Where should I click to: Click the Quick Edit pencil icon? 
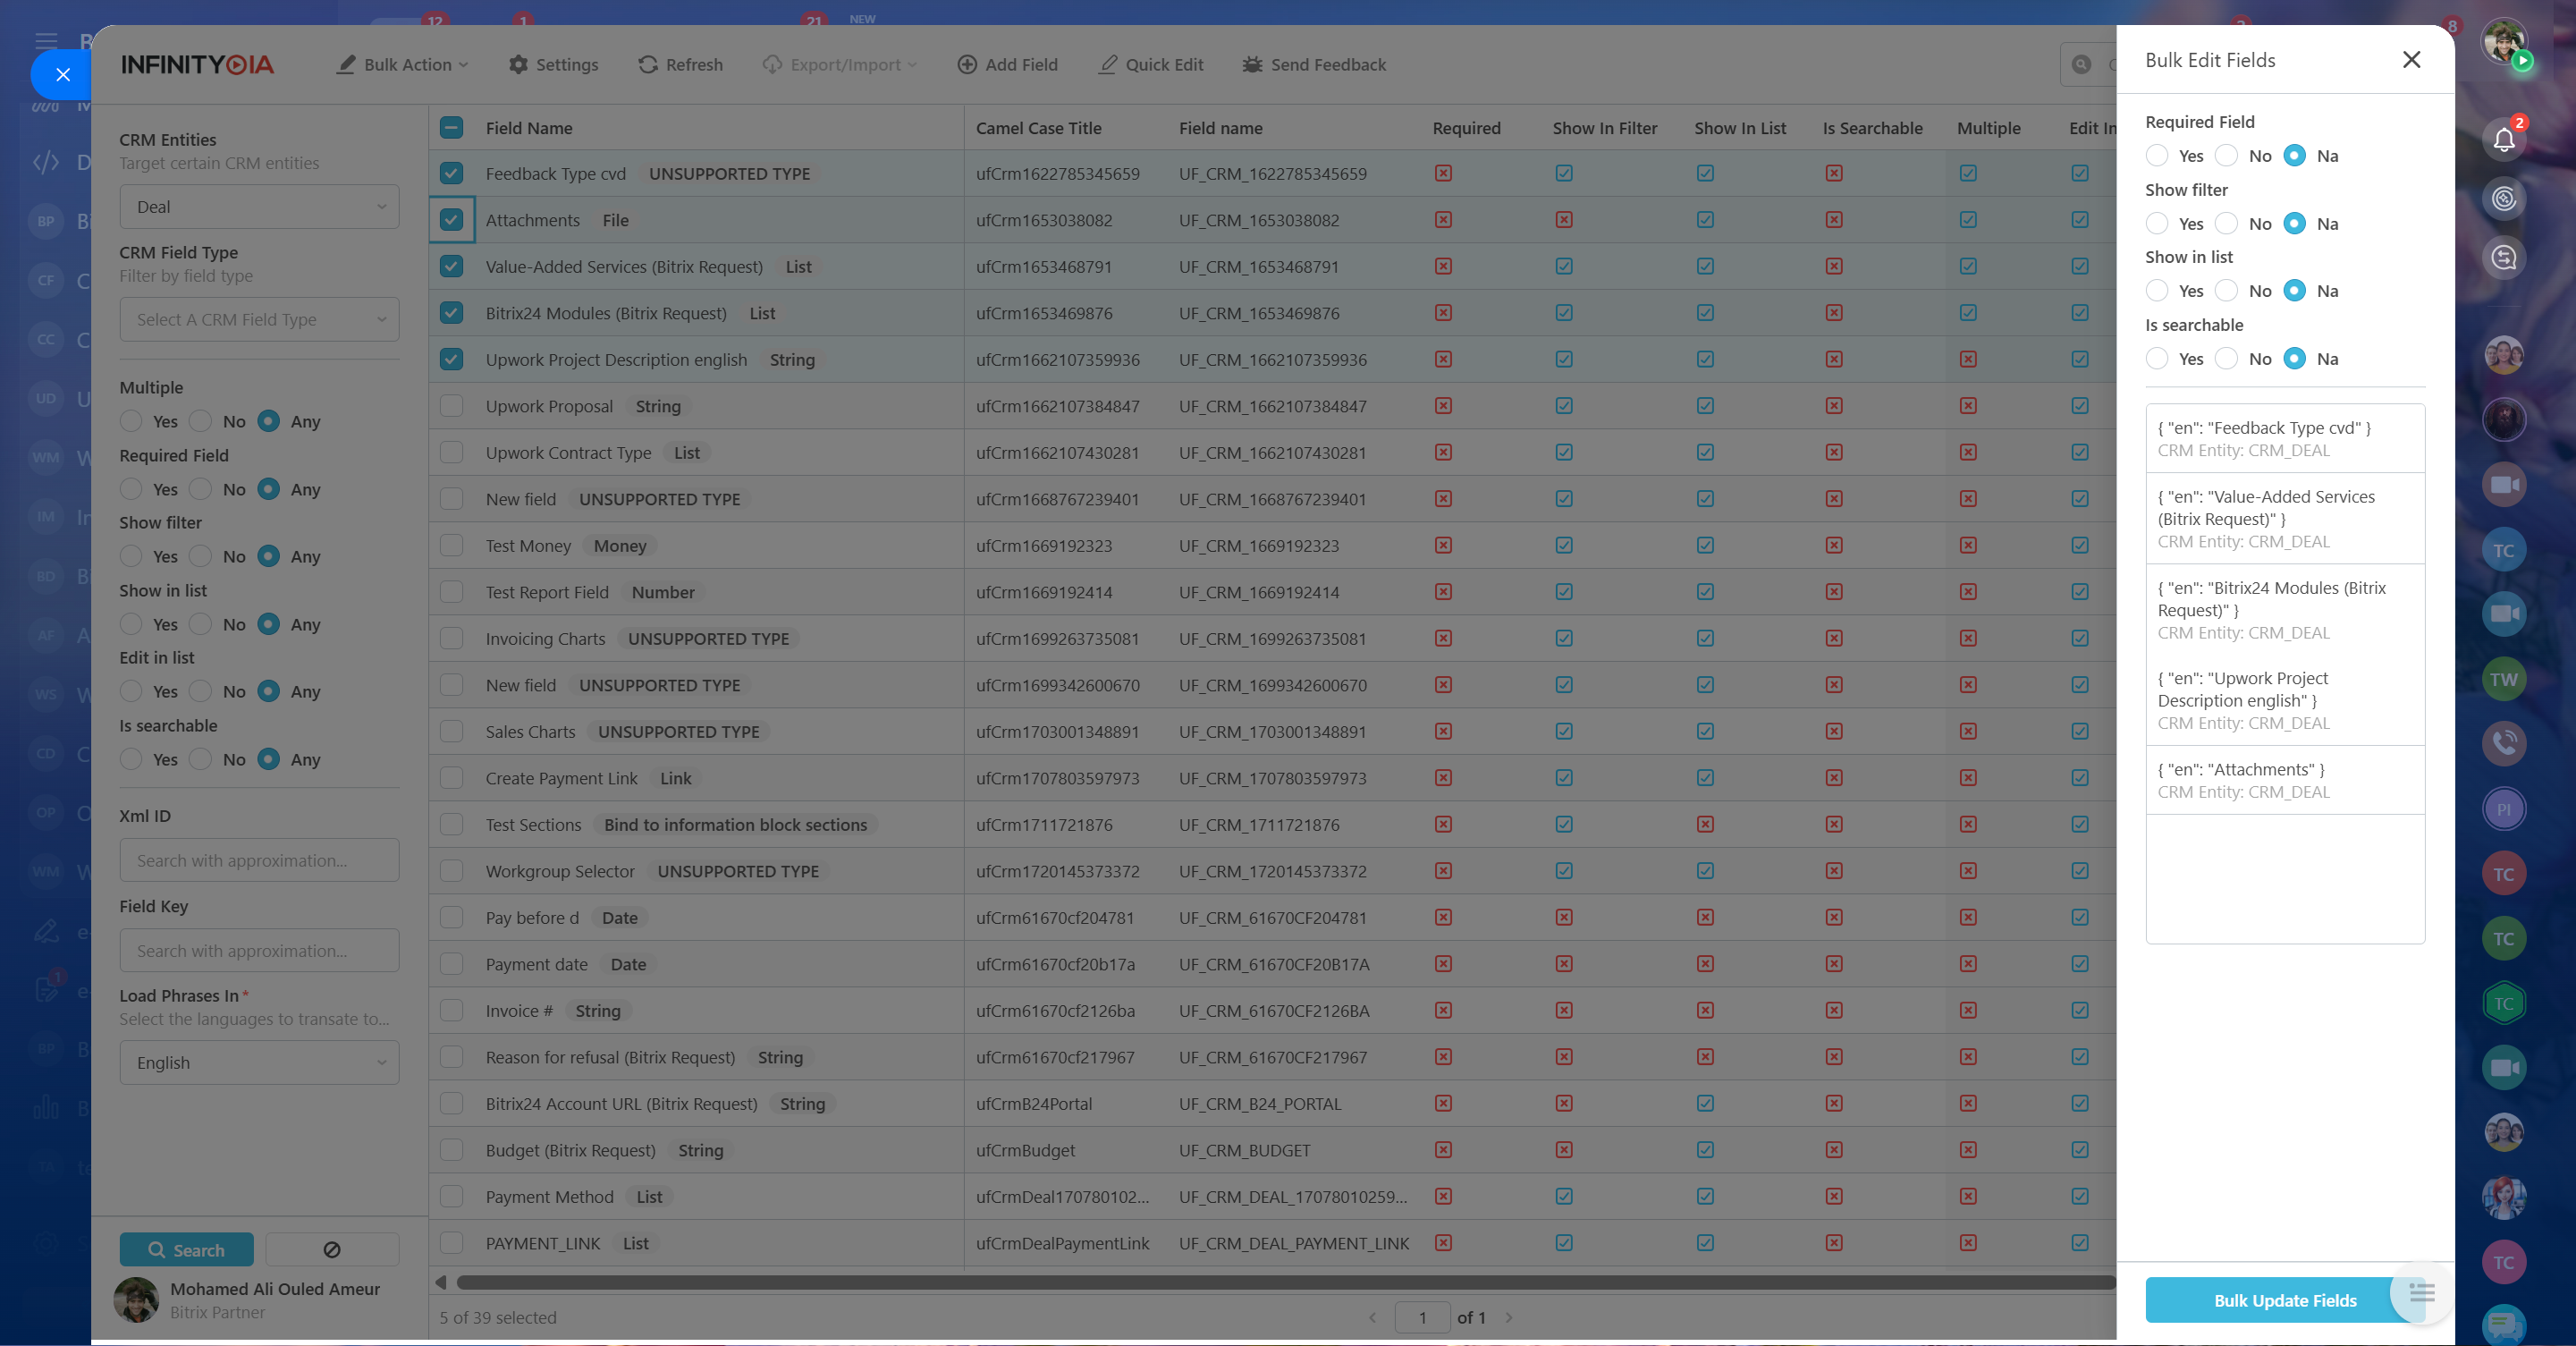[1108, 65]
